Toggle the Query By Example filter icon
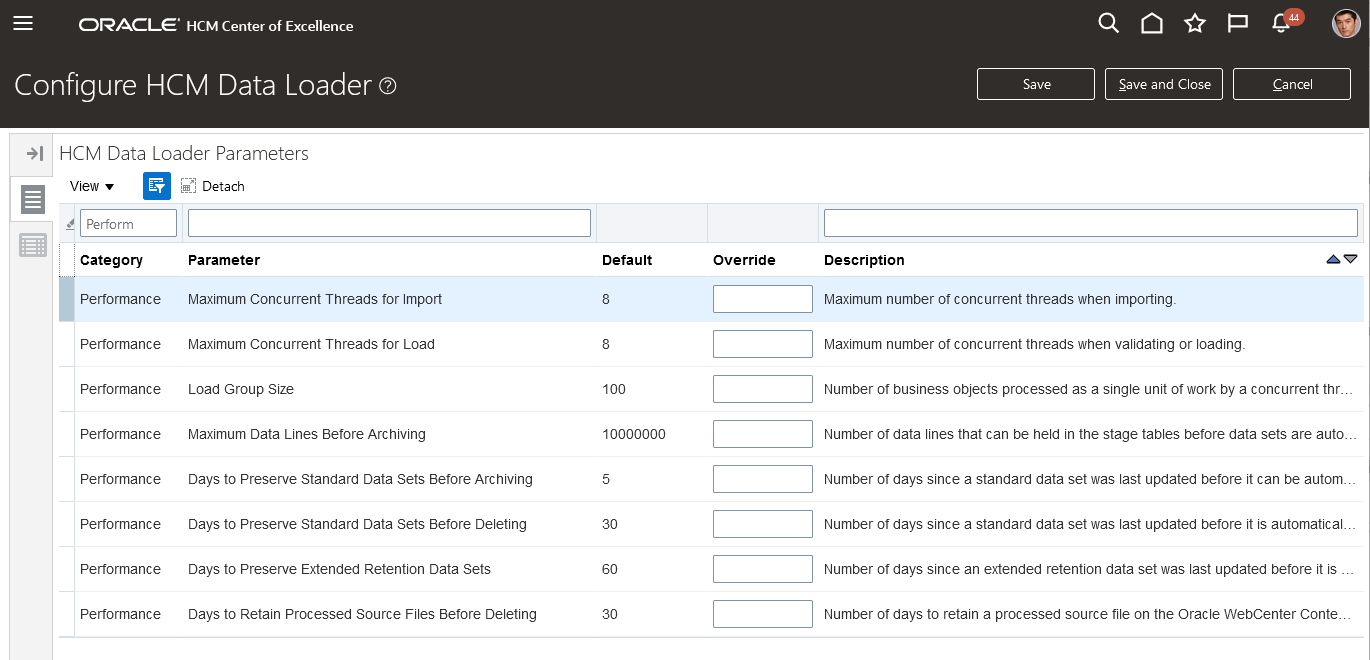 coord(157,186)
